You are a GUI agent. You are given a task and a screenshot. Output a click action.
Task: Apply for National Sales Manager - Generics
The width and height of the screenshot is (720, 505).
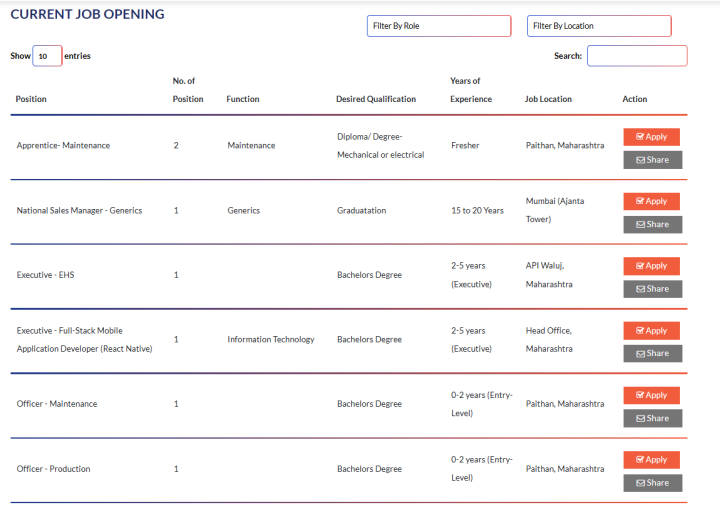[x=651, y=201]
